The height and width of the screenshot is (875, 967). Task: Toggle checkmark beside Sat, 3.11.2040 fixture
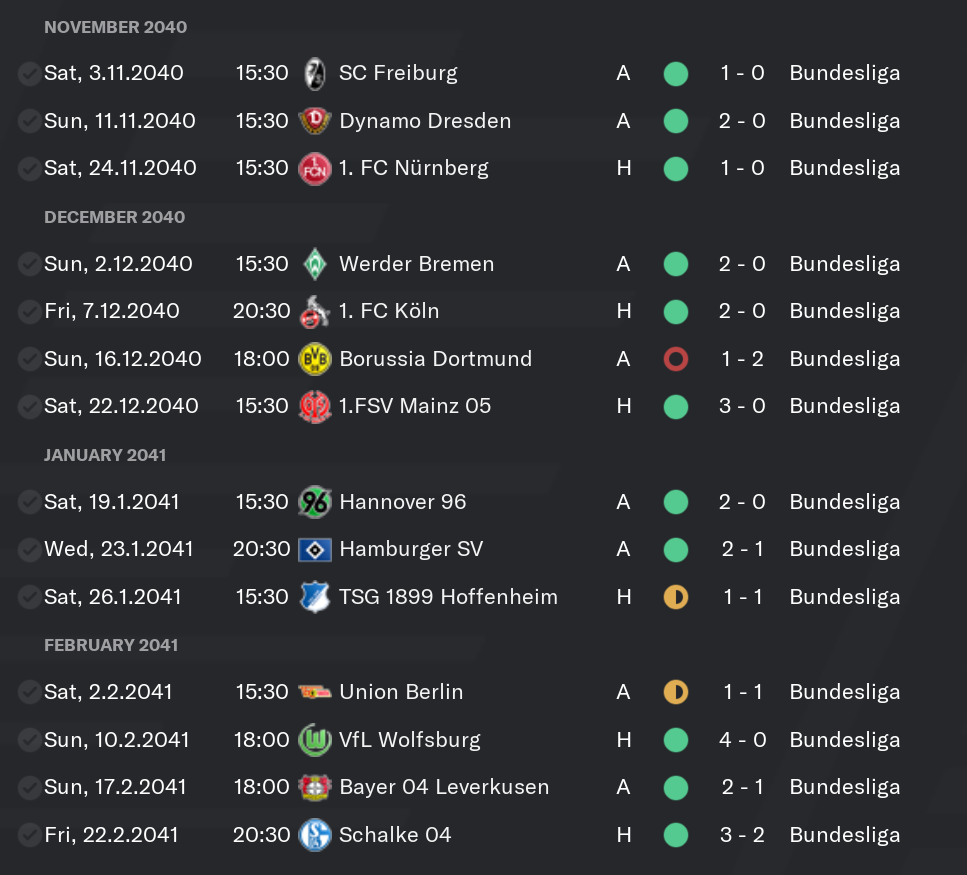pos(29,74)
